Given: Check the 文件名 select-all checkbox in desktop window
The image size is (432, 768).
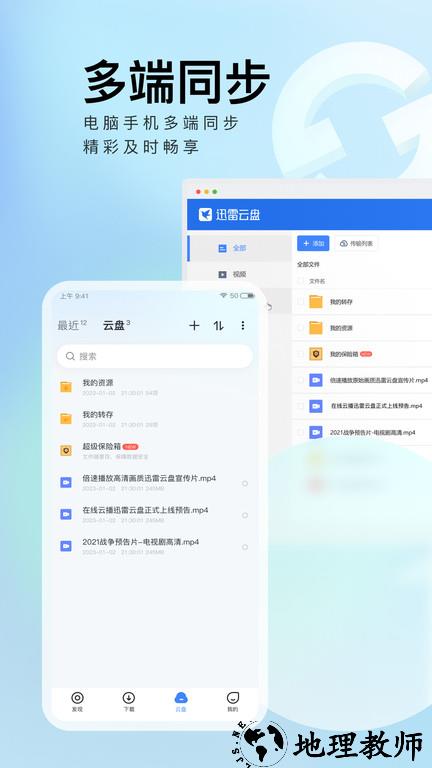Looking at the screenshot, I should point(300,281).
